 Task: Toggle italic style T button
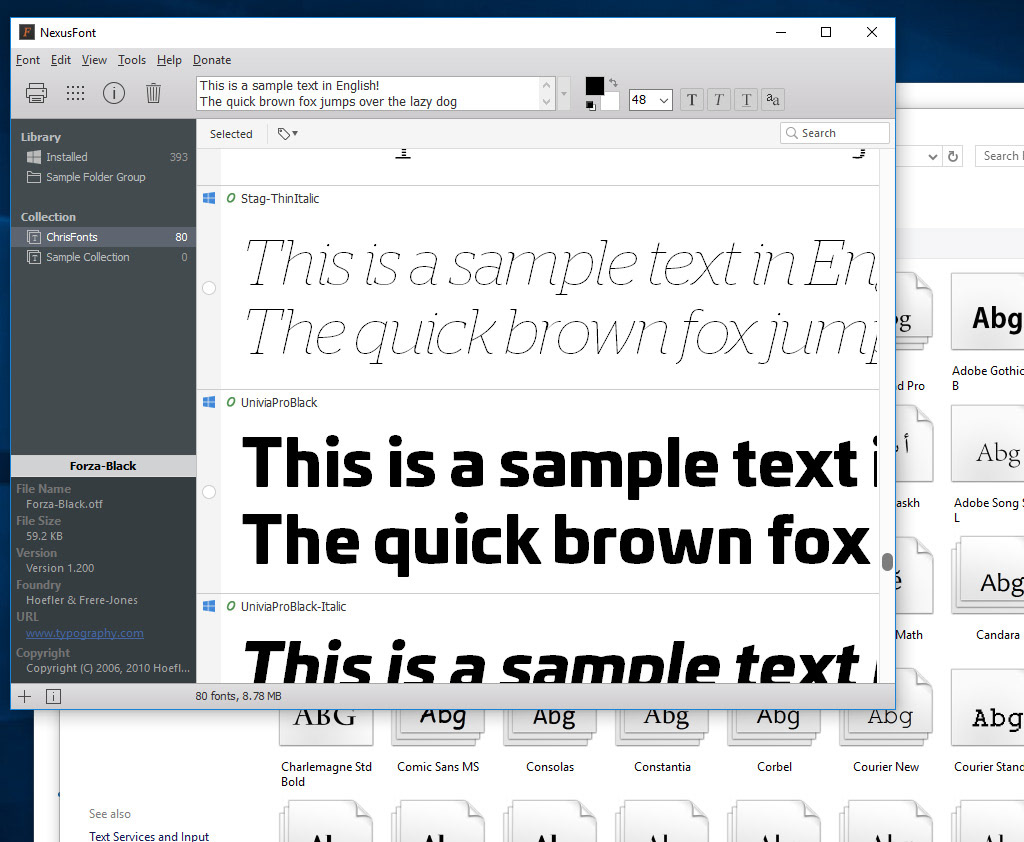(x=719, y=100)
